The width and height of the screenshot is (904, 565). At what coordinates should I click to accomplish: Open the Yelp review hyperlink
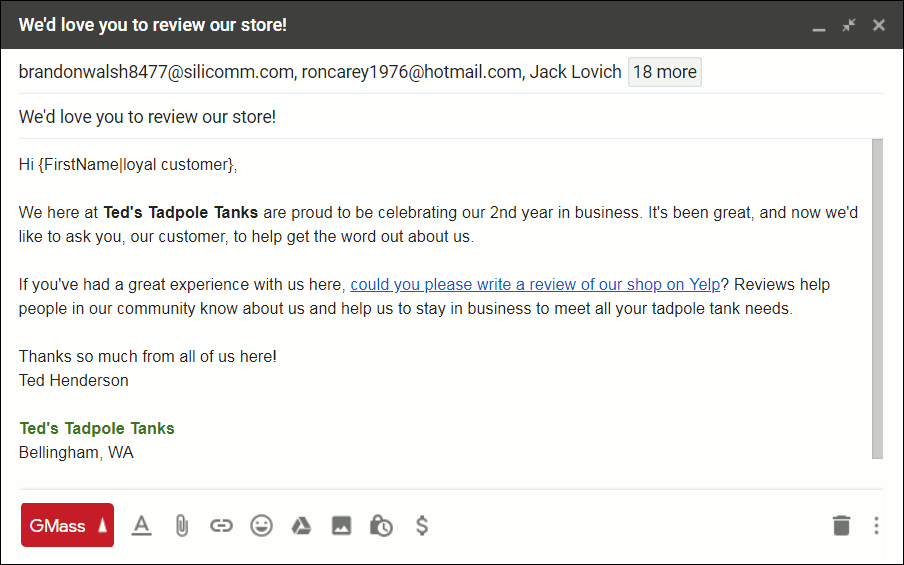point(535,285)
